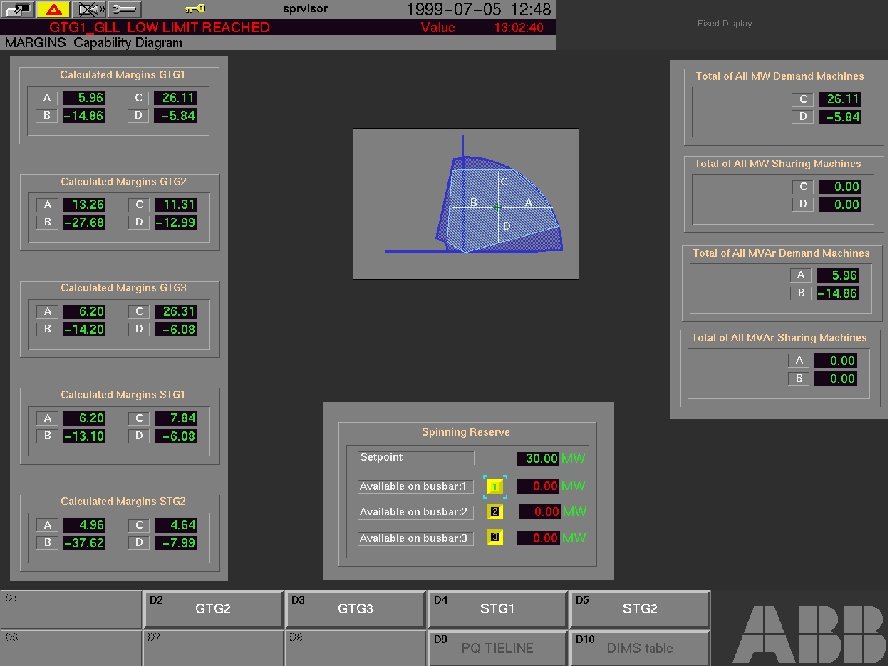Click the capability diagram chart
The height and width of the screenshot is (666, 888).
tap(466, 202)
